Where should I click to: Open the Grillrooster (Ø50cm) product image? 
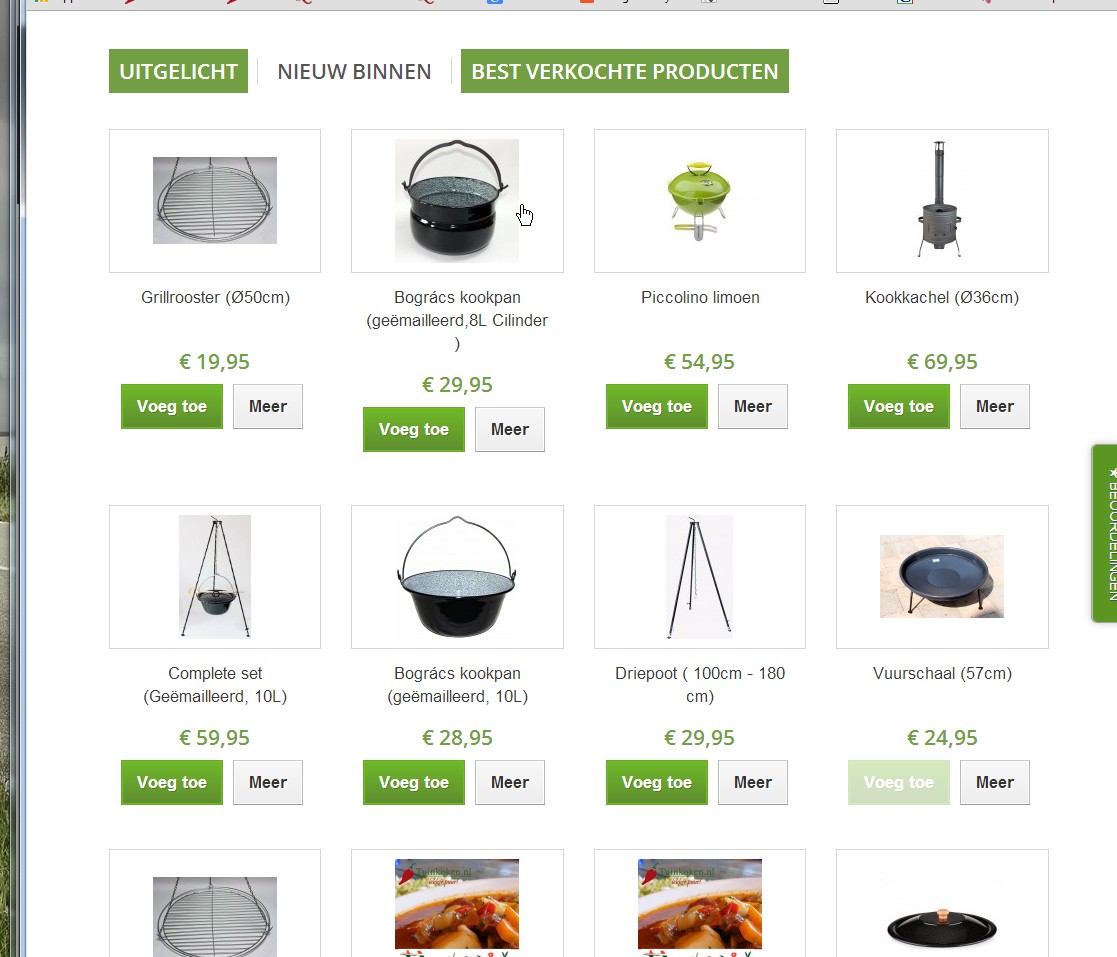[215, 200]
